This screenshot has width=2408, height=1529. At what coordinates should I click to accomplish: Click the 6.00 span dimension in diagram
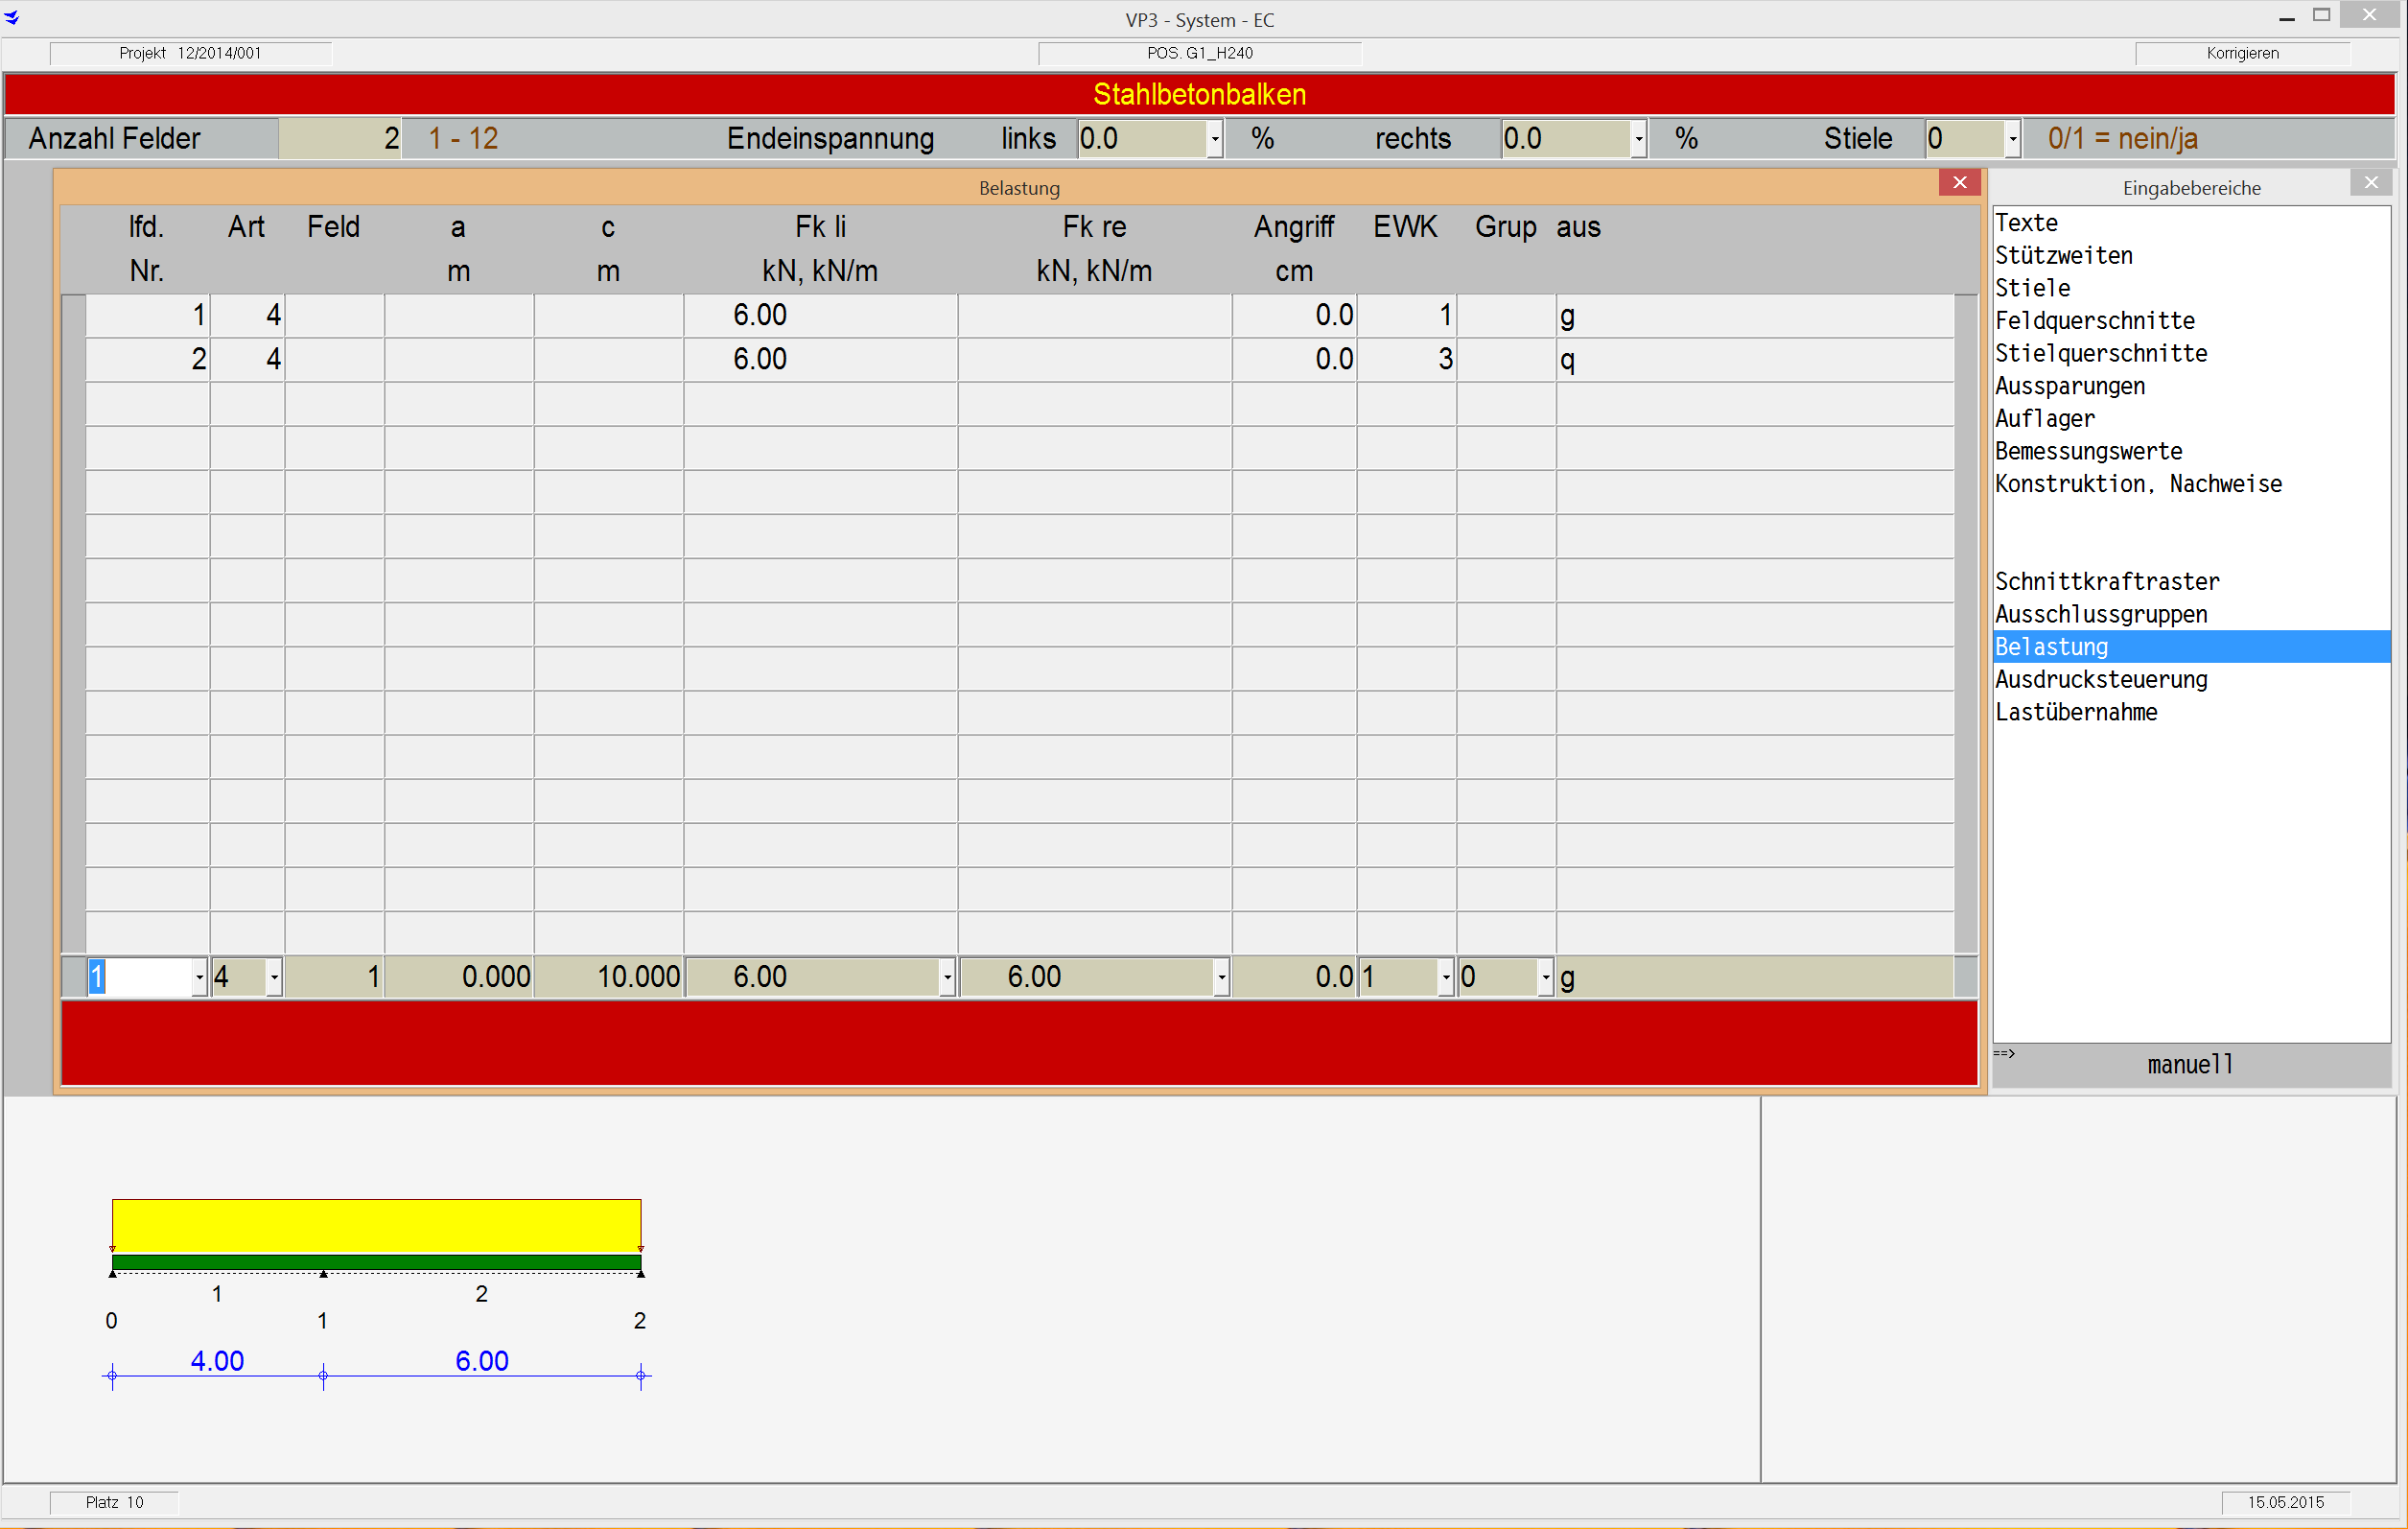[x=481, y=1361]
